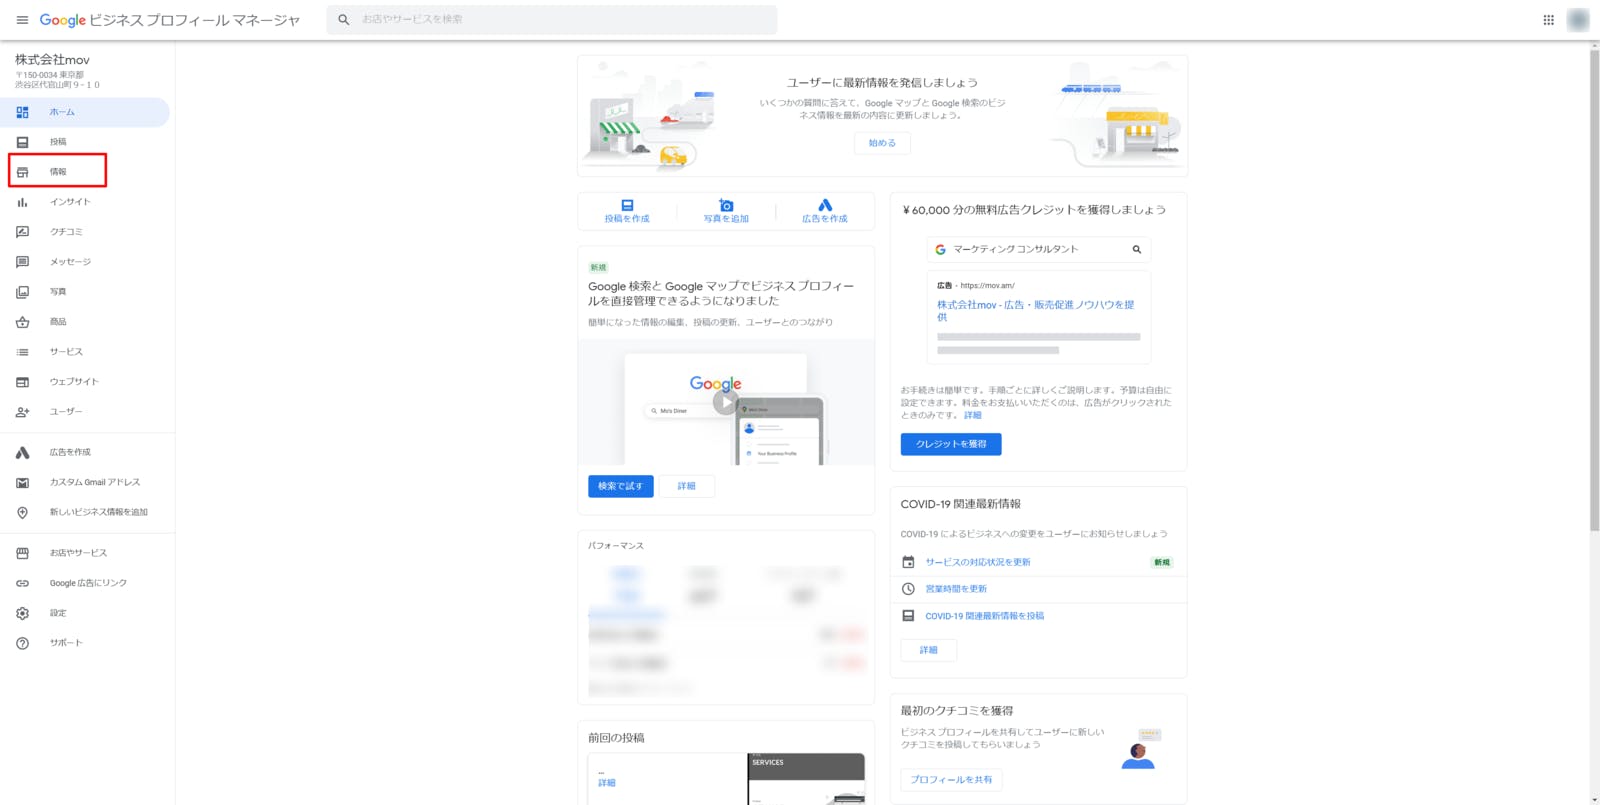Screen dimensions: 1600x805
Task: Click 詳細 under 前回の投稿
Action: (607, 783)
